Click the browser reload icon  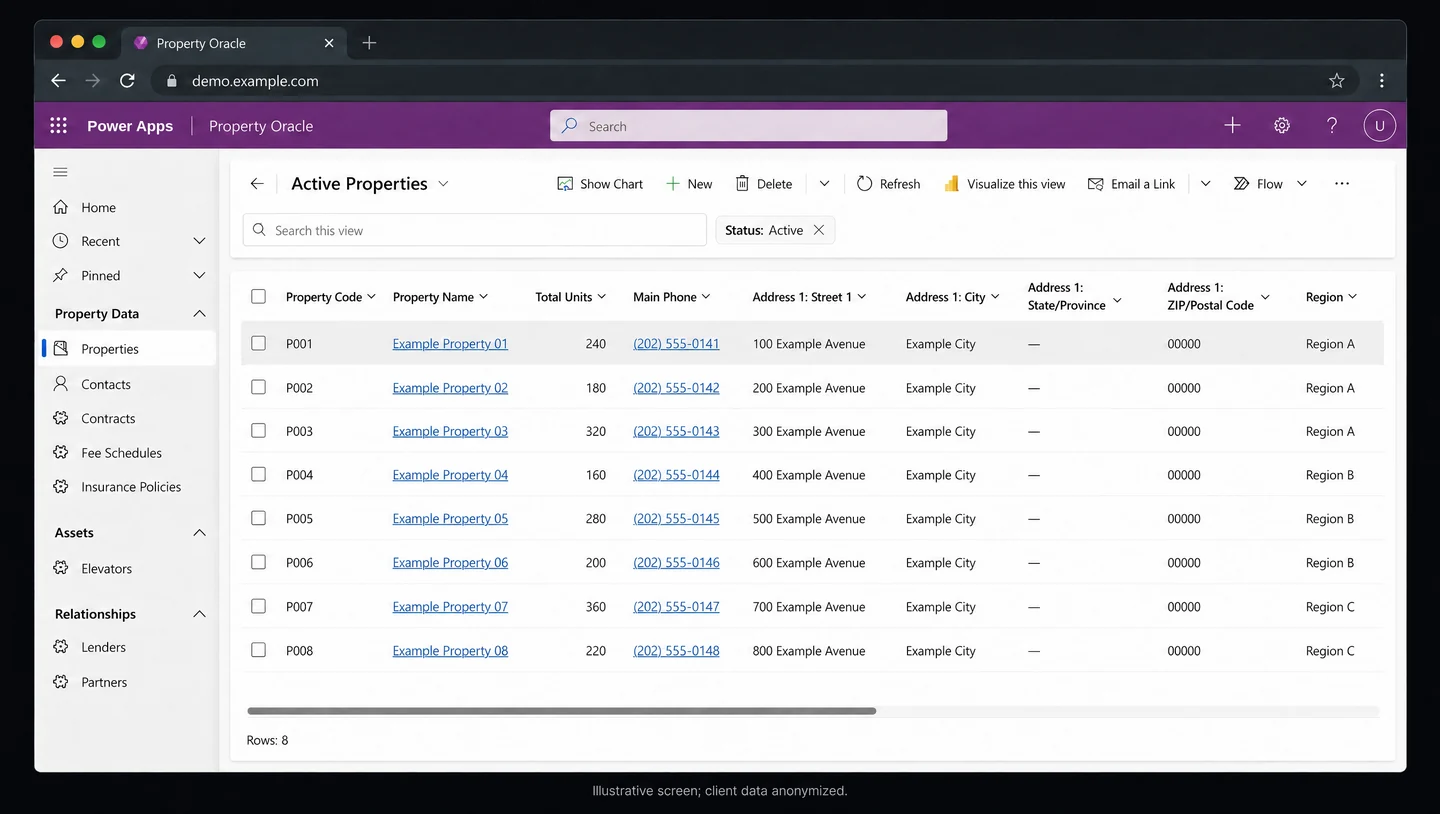pyautogui.click(x=127, y=81)
